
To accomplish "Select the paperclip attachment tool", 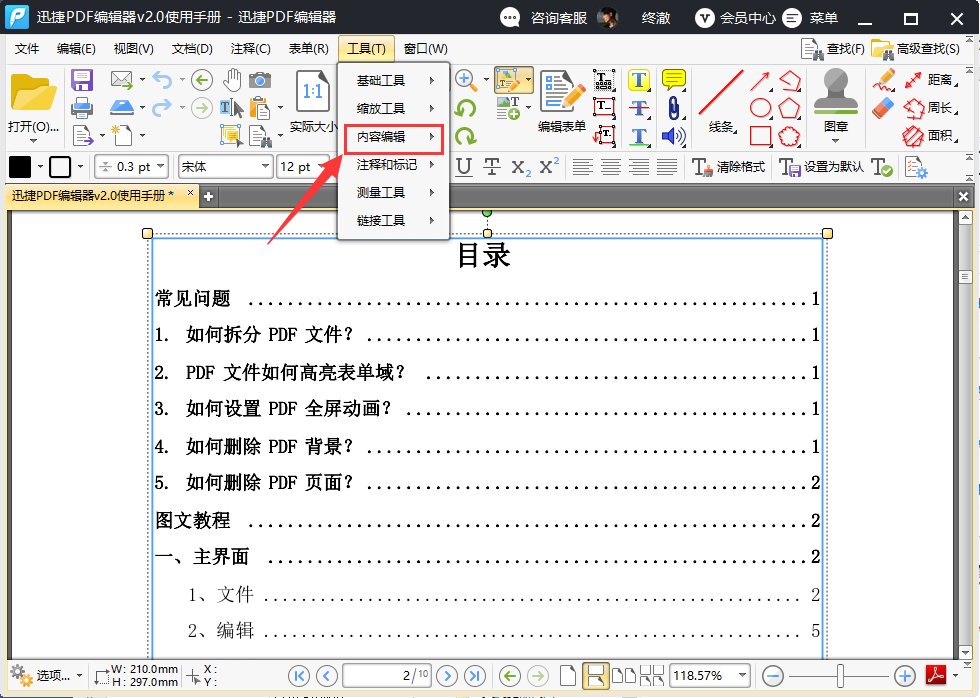I will click(674, 108).
